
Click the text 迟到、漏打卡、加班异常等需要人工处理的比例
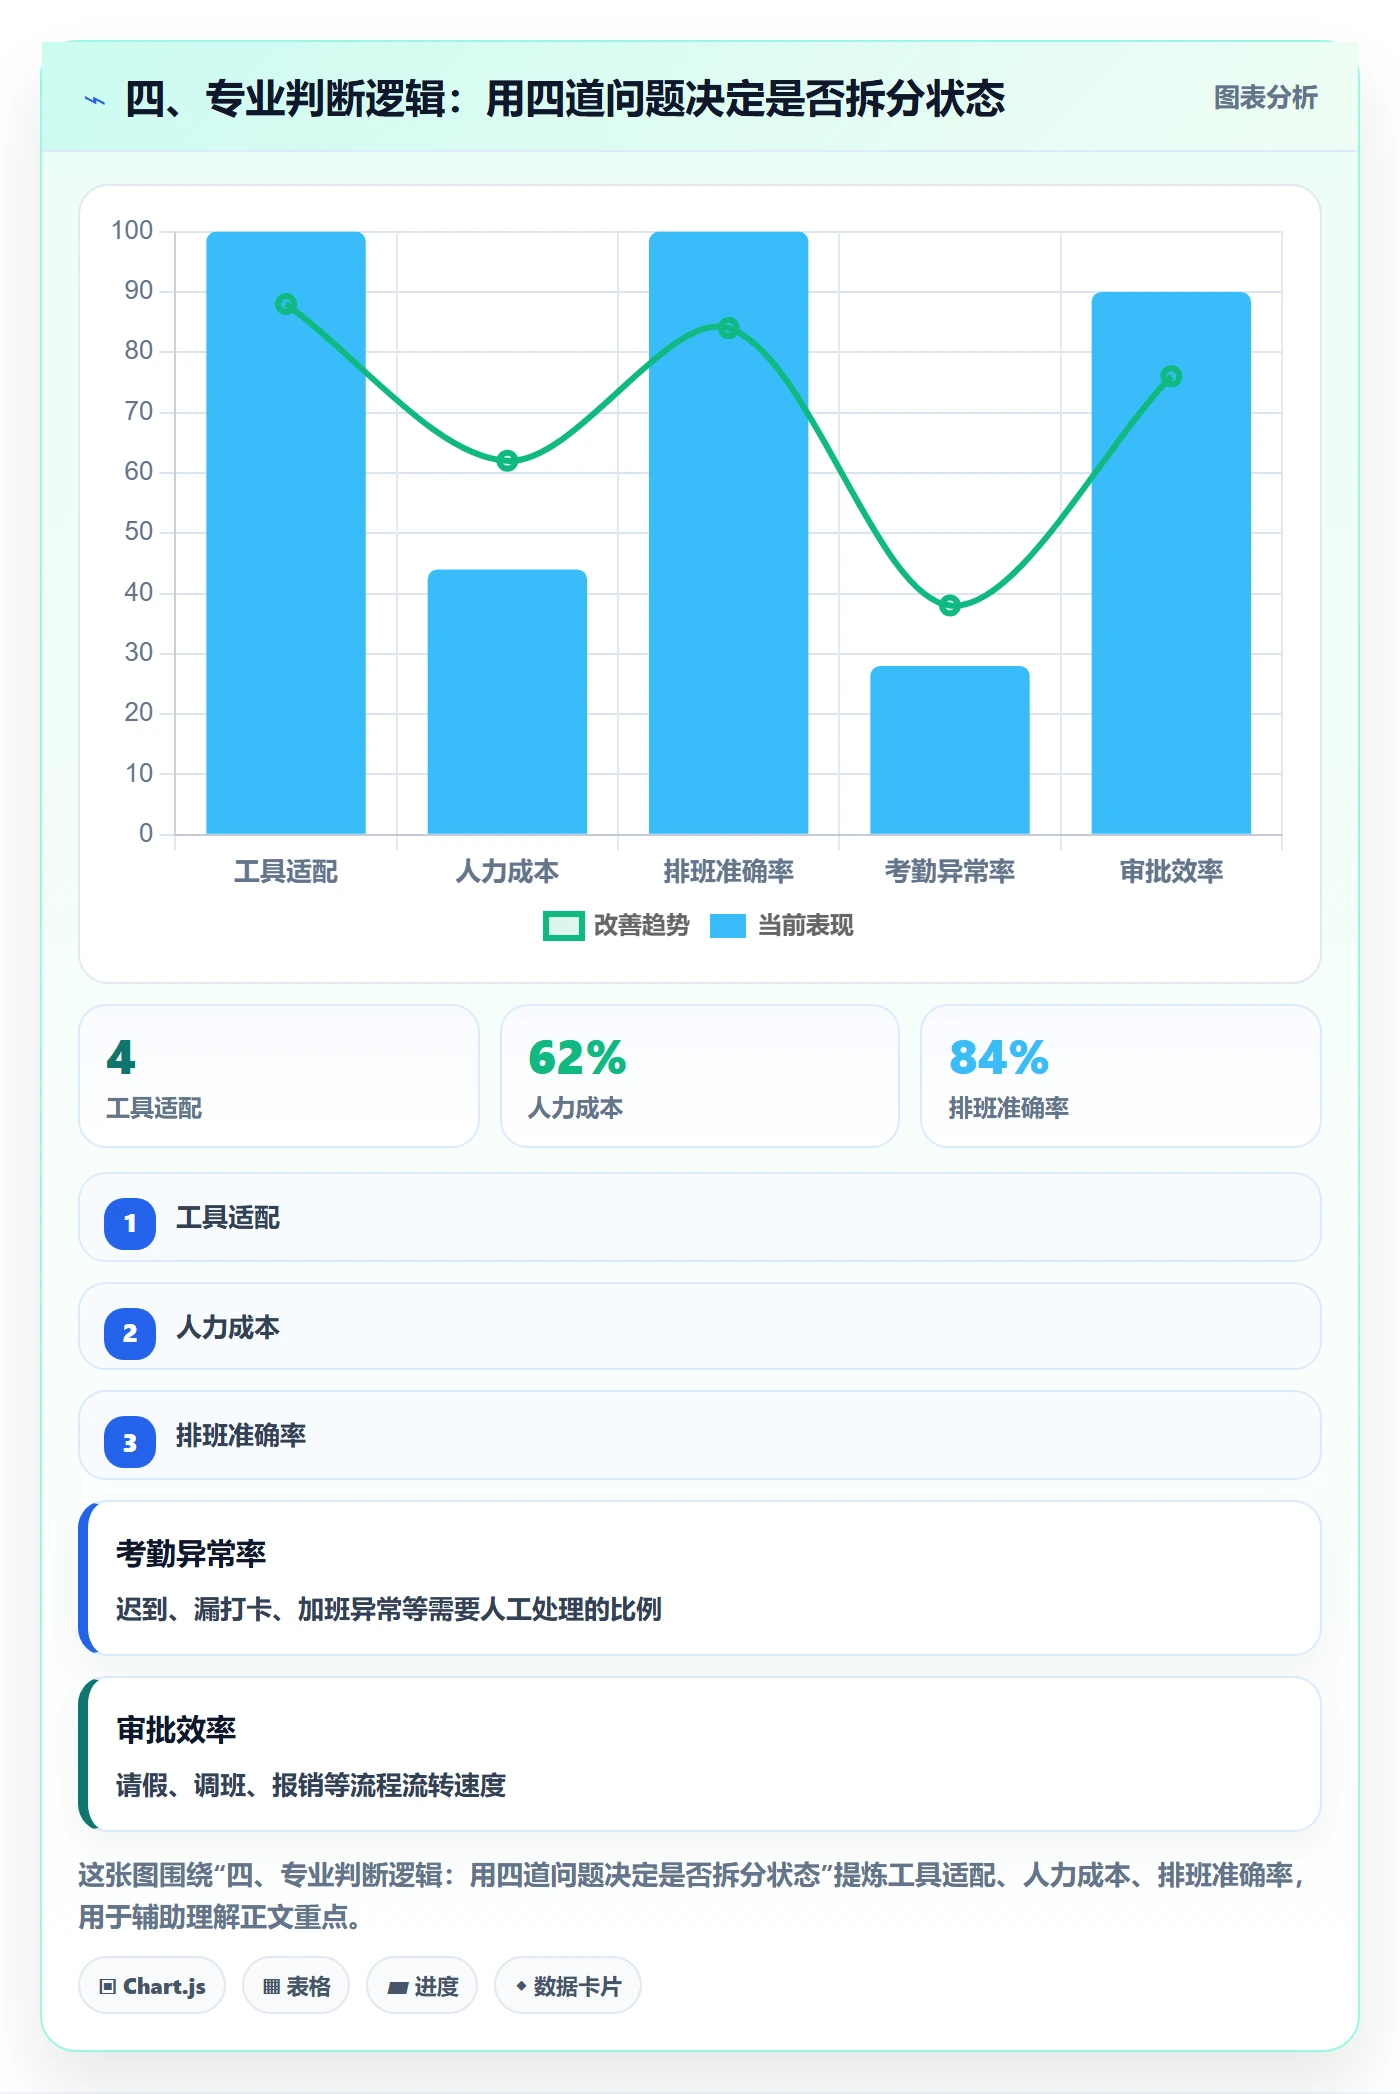pos(389,1610)
